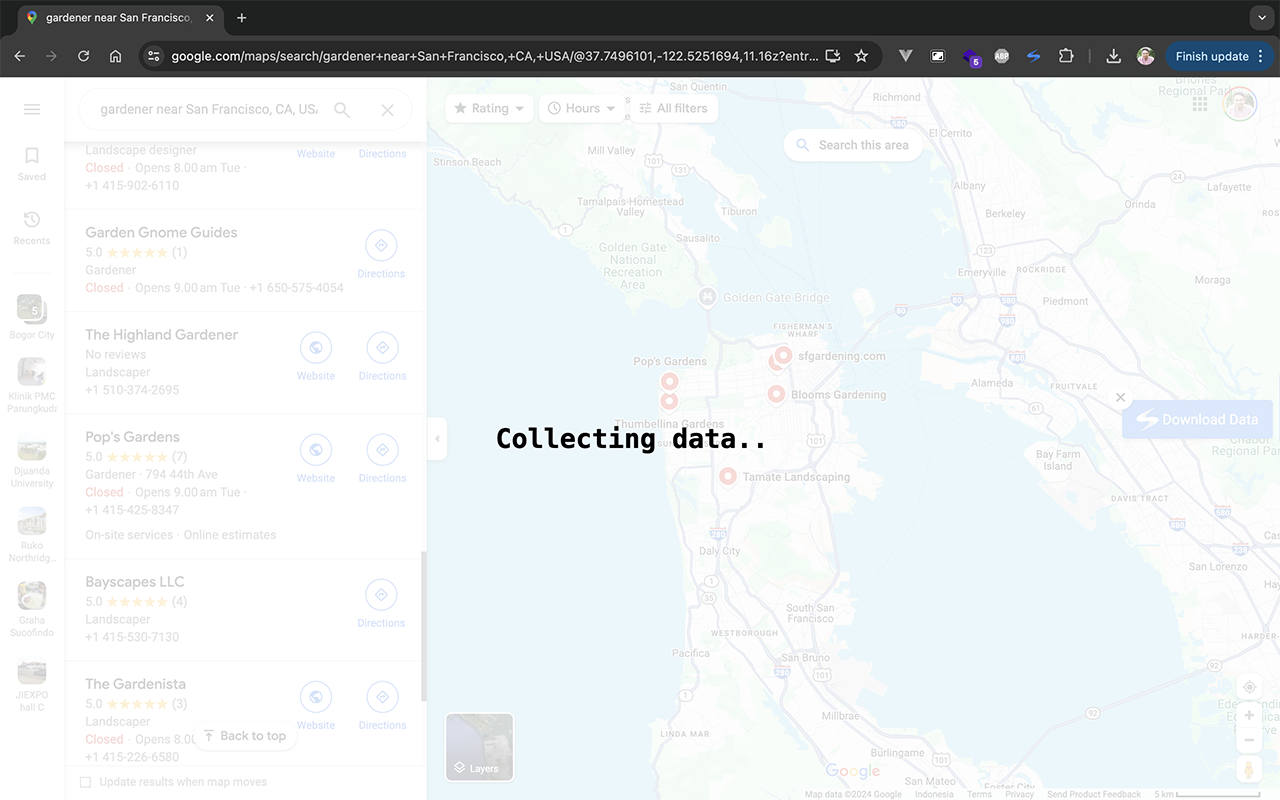Bookmark this page with star icon
Image resolution: width=1280 pixels, height=800 pixels.
861,56
